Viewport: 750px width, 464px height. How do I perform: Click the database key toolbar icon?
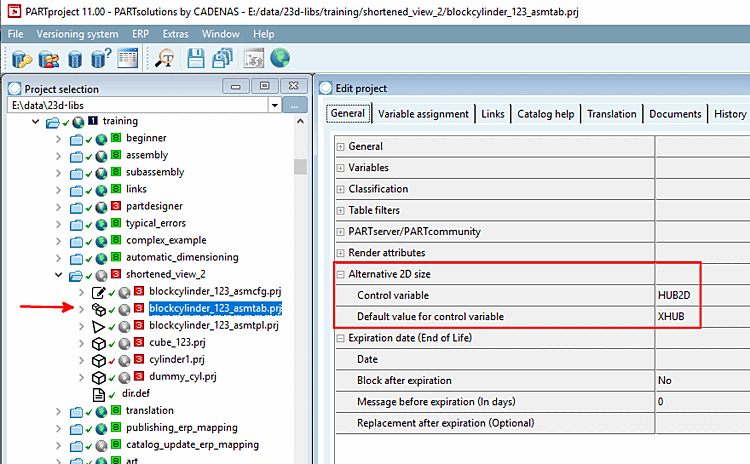22,59
